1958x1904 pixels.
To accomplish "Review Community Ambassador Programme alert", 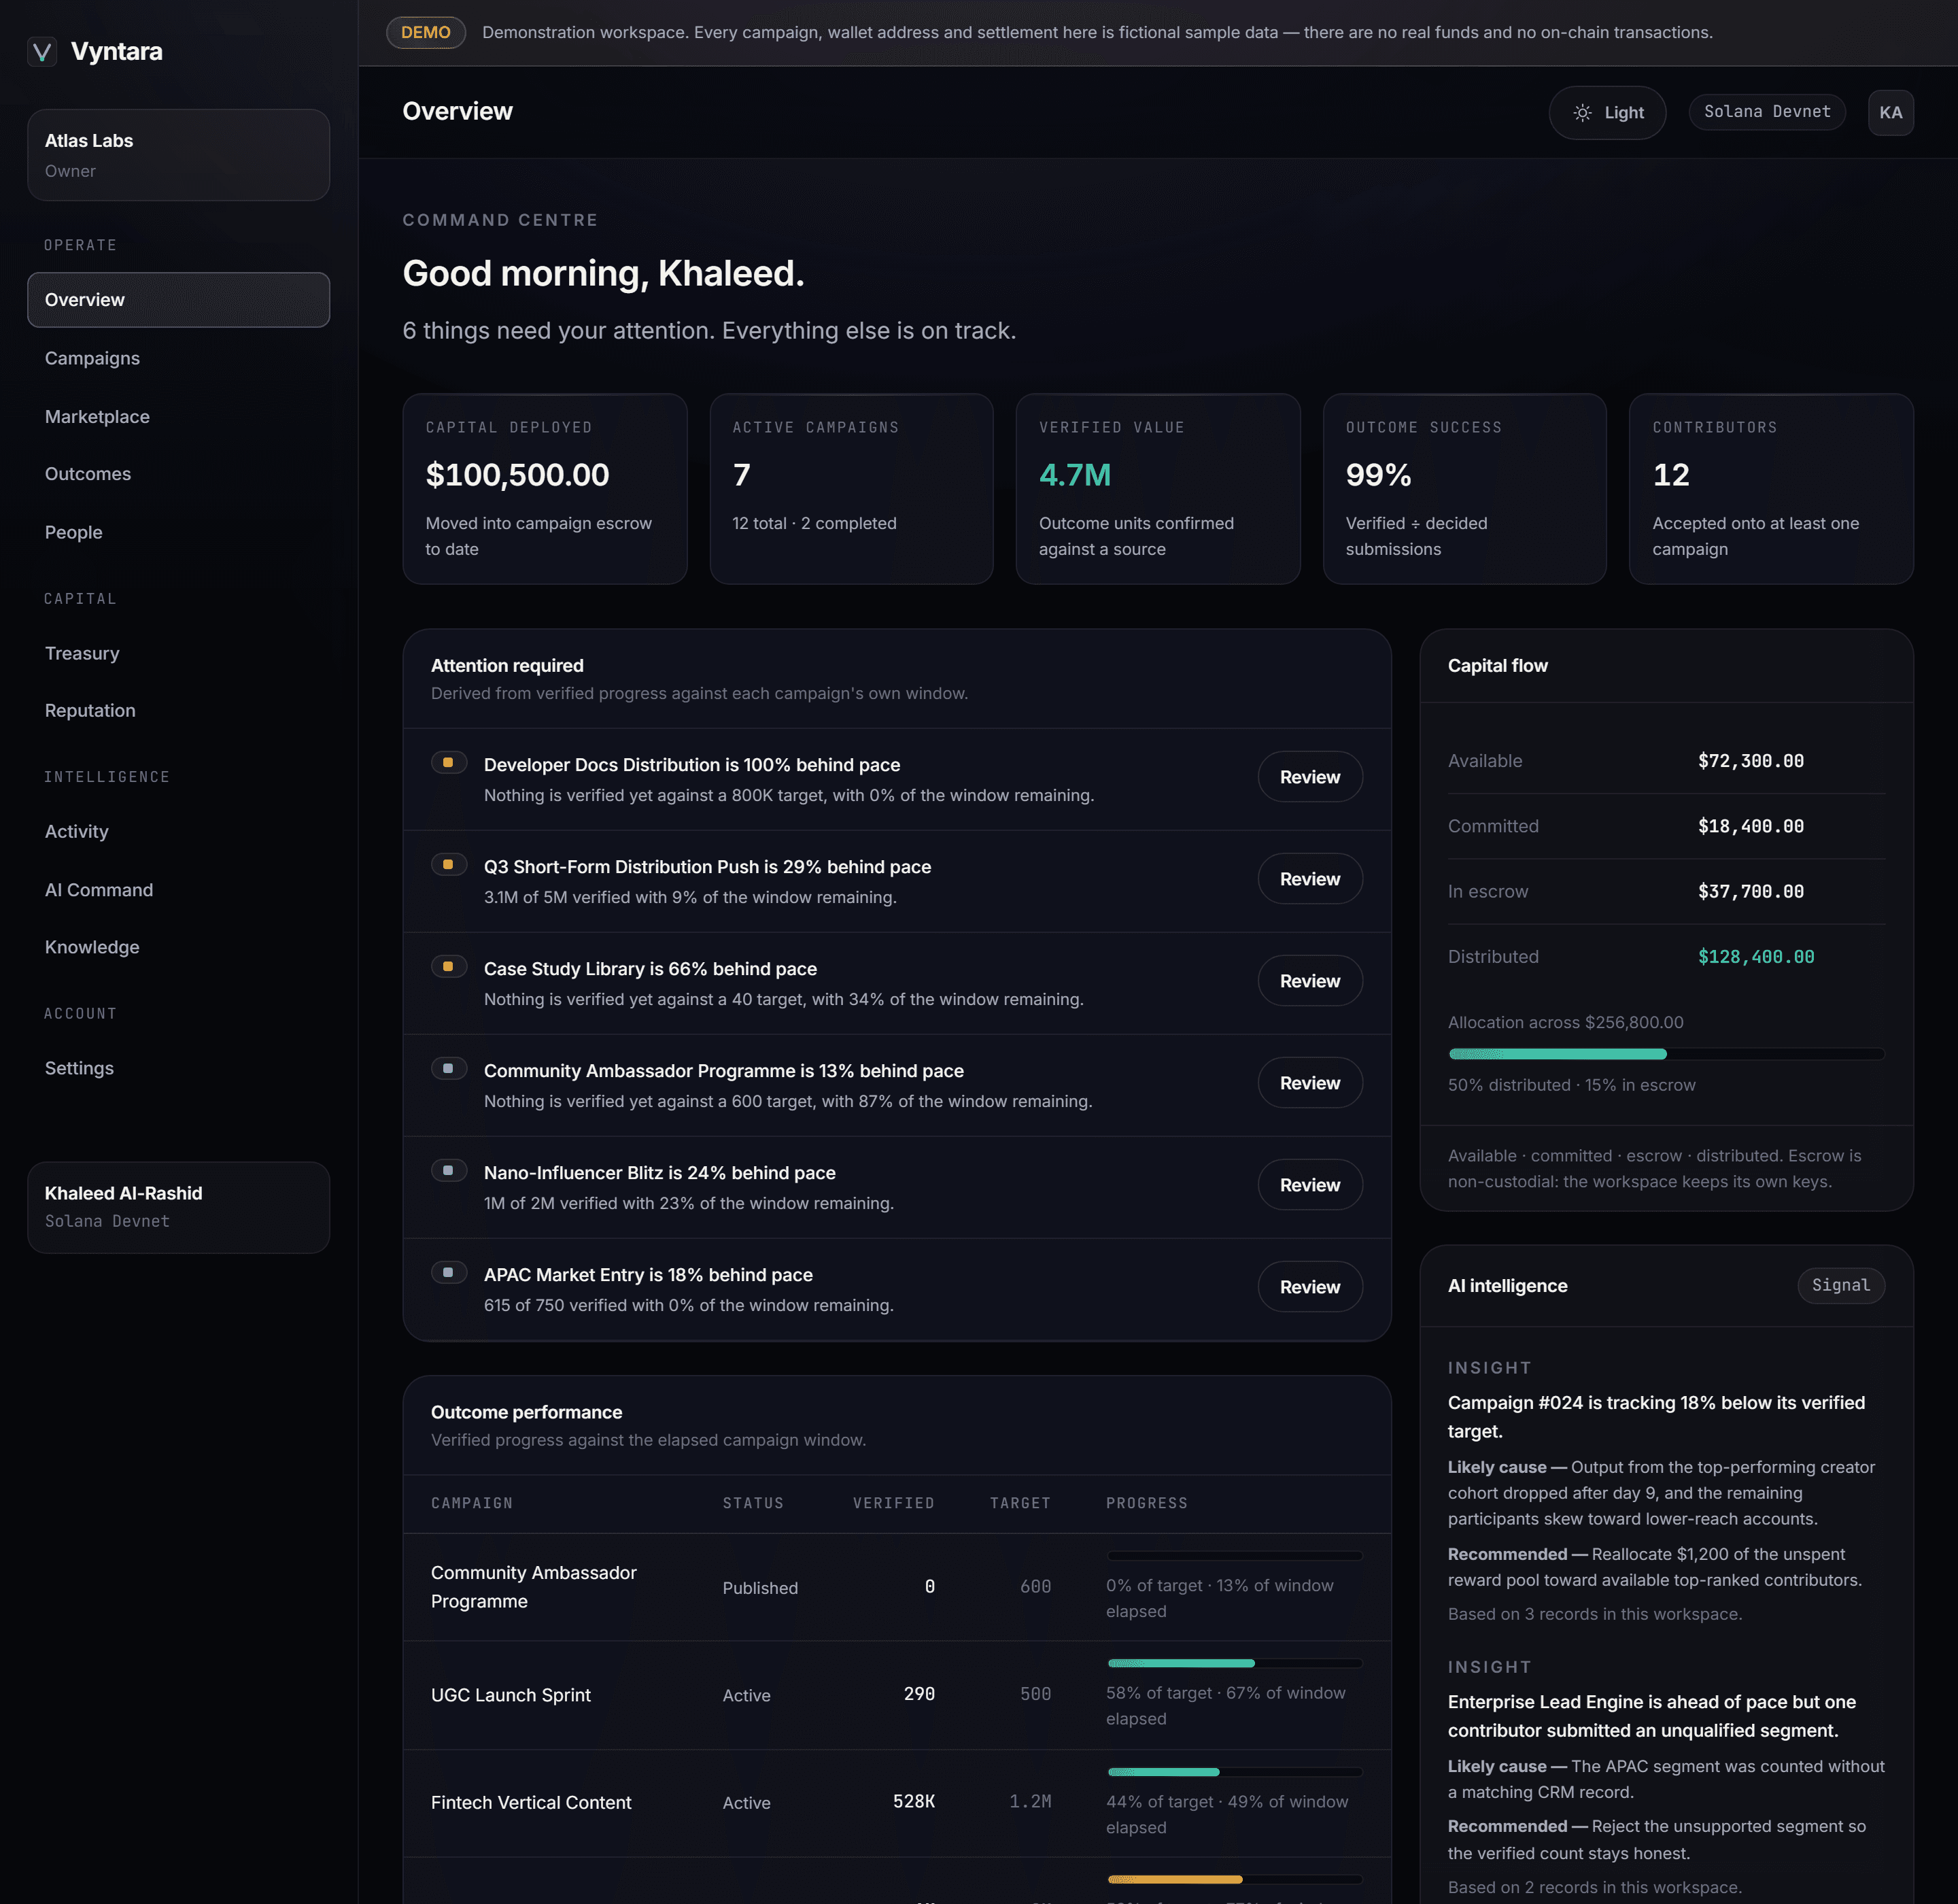I will pyautogui.click(x=1310, y=1083).
